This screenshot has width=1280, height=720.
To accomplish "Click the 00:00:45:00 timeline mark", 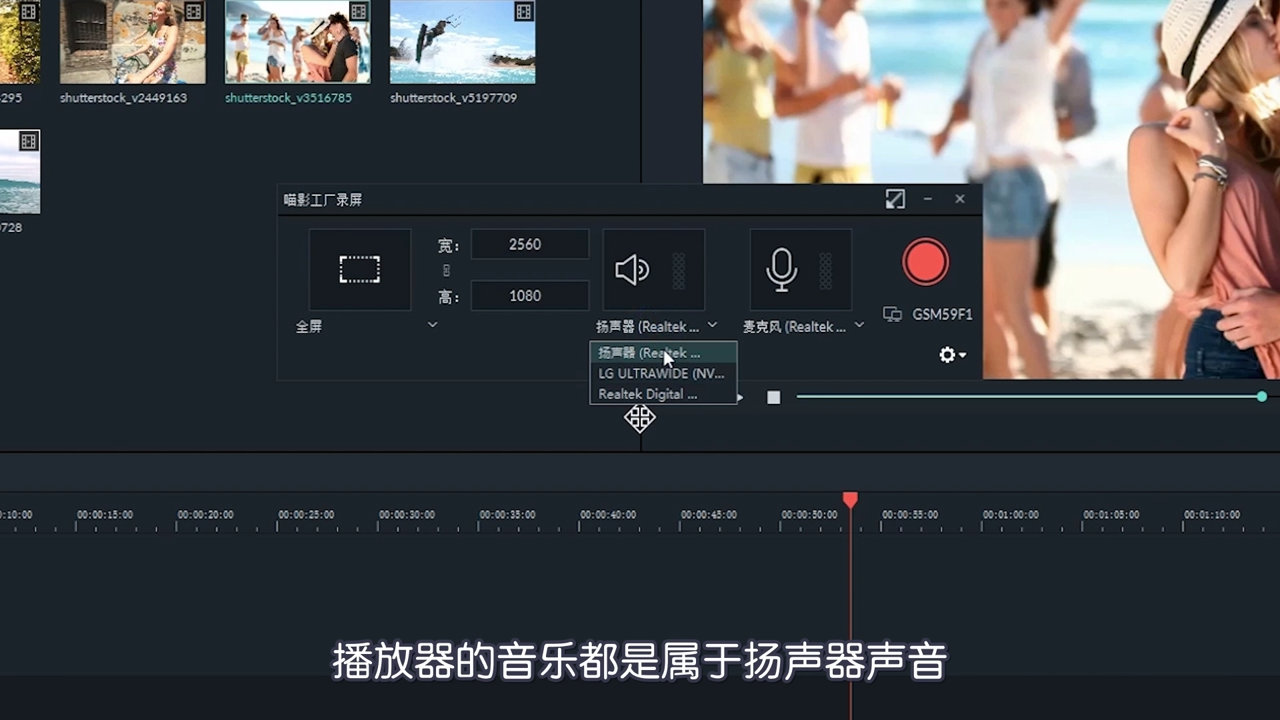I will [709, 515].
